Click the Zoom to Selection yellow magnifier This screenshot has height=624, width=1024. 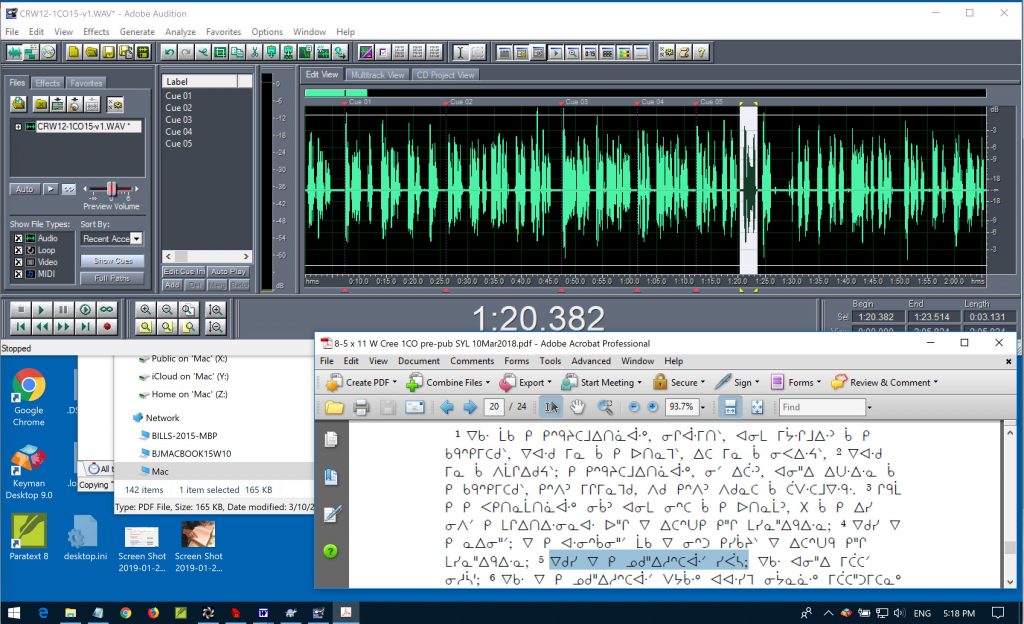tap(146, 326)
